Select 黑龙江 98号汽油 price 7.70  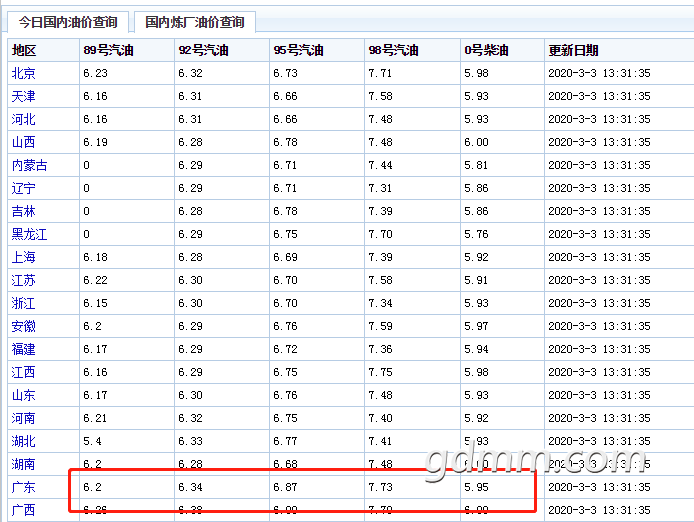[381, 234]
